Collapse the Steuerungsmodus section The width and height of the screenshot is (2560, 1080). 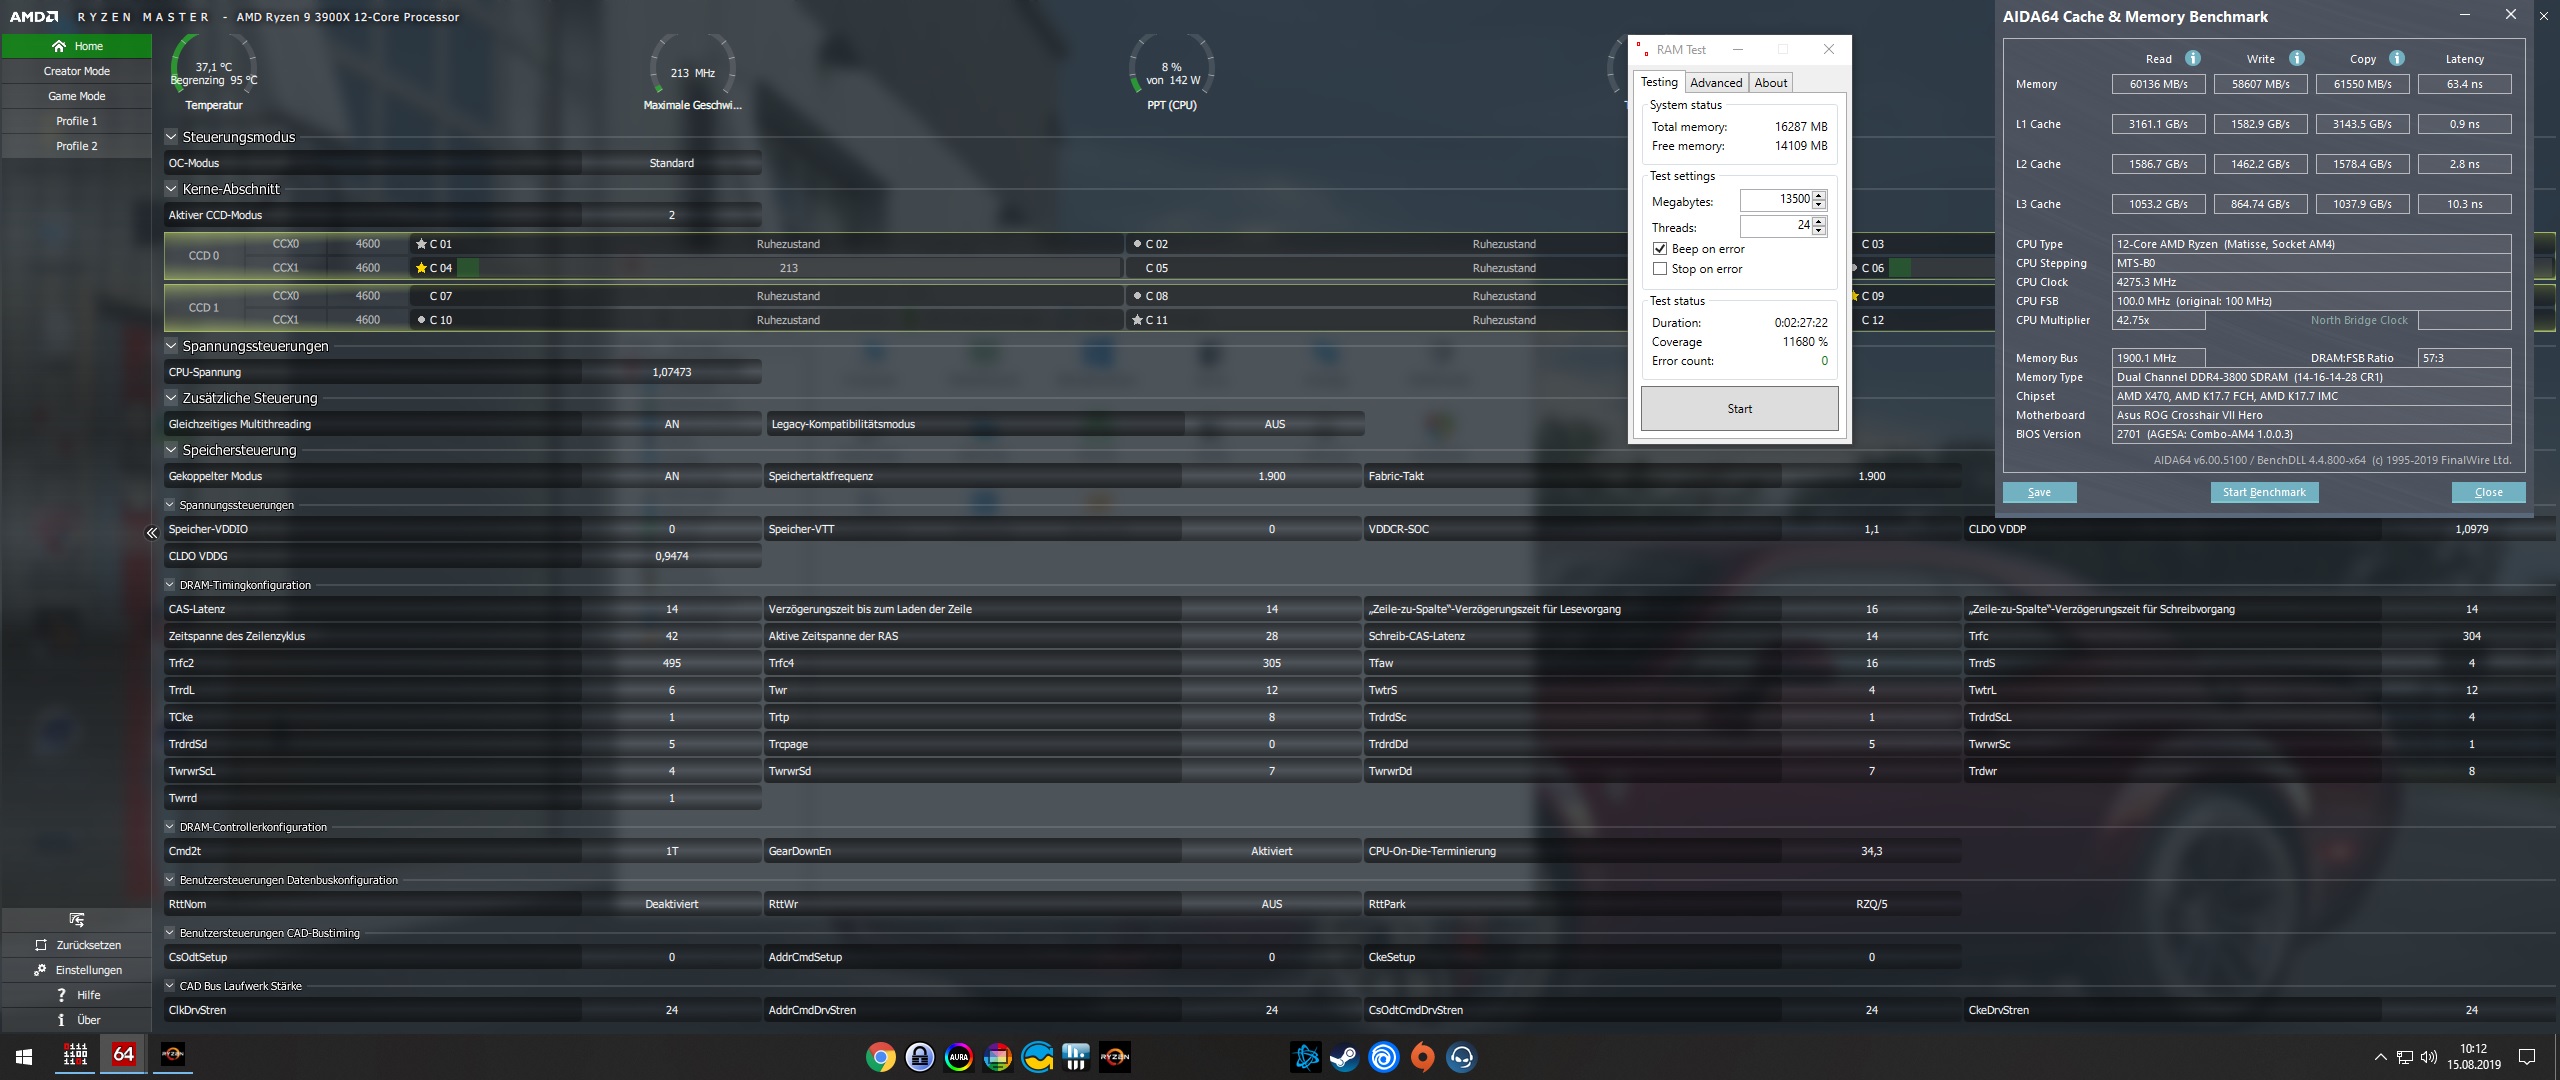point(171,137)
